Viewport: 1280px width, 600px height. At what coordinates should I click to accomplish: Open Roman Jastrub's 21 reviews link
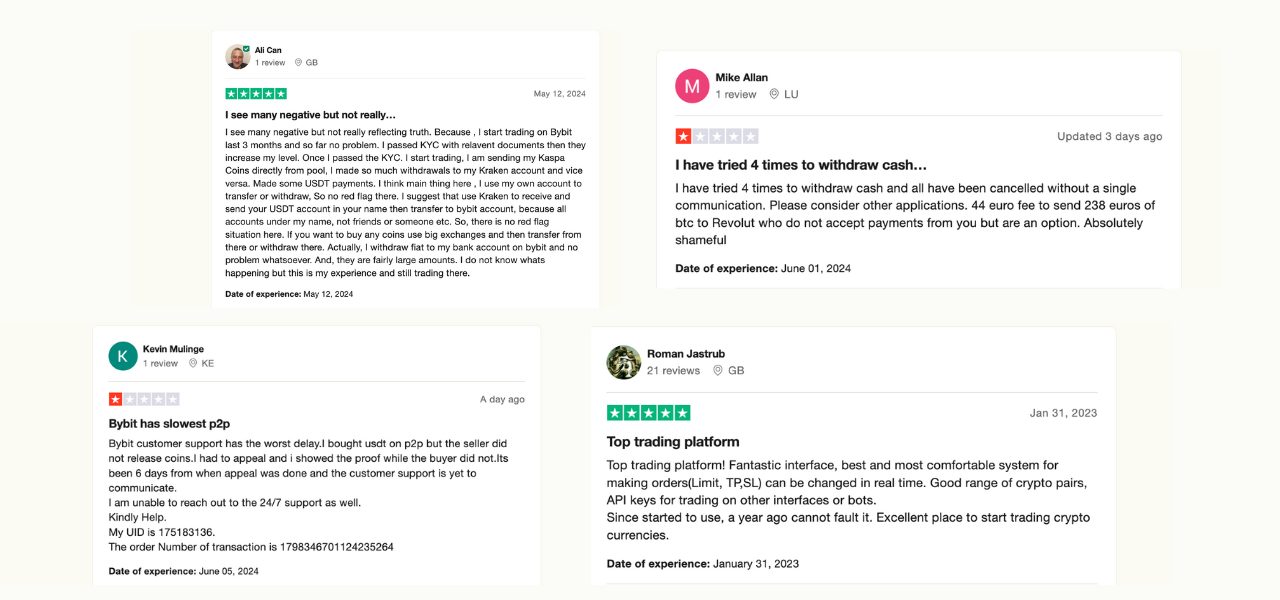[x=673, y=371]
